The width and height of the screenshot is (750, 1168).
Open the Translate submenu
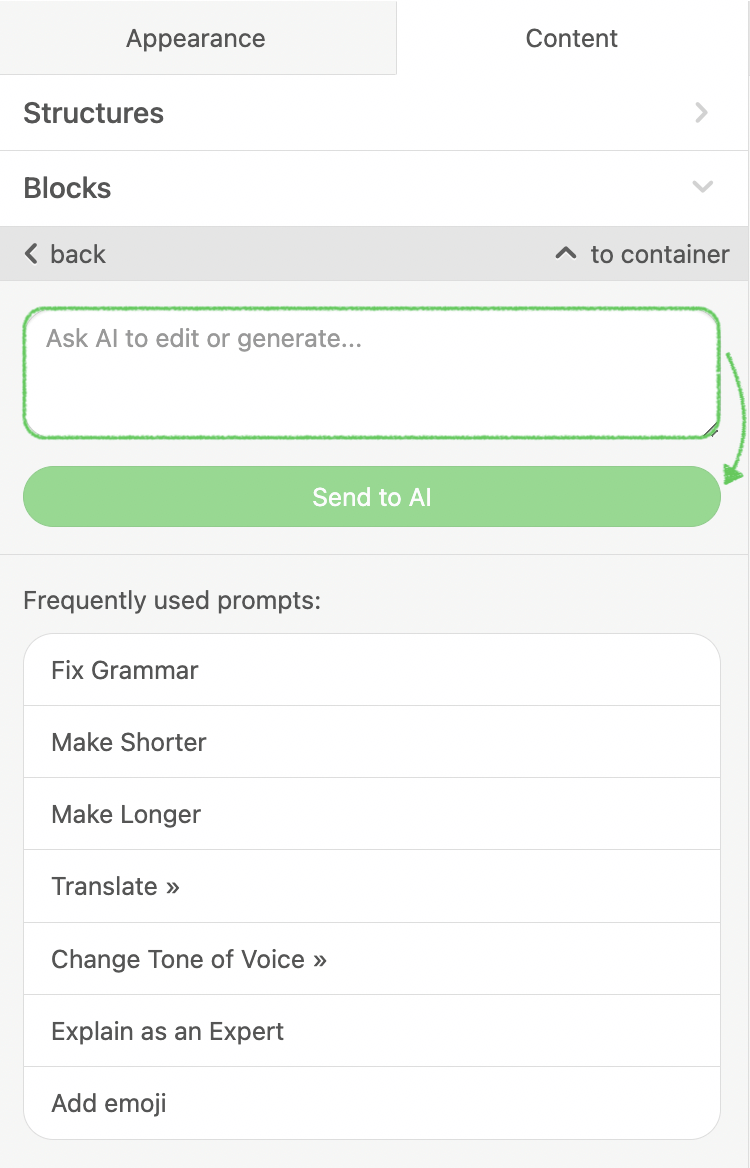[x=115, y=886]
